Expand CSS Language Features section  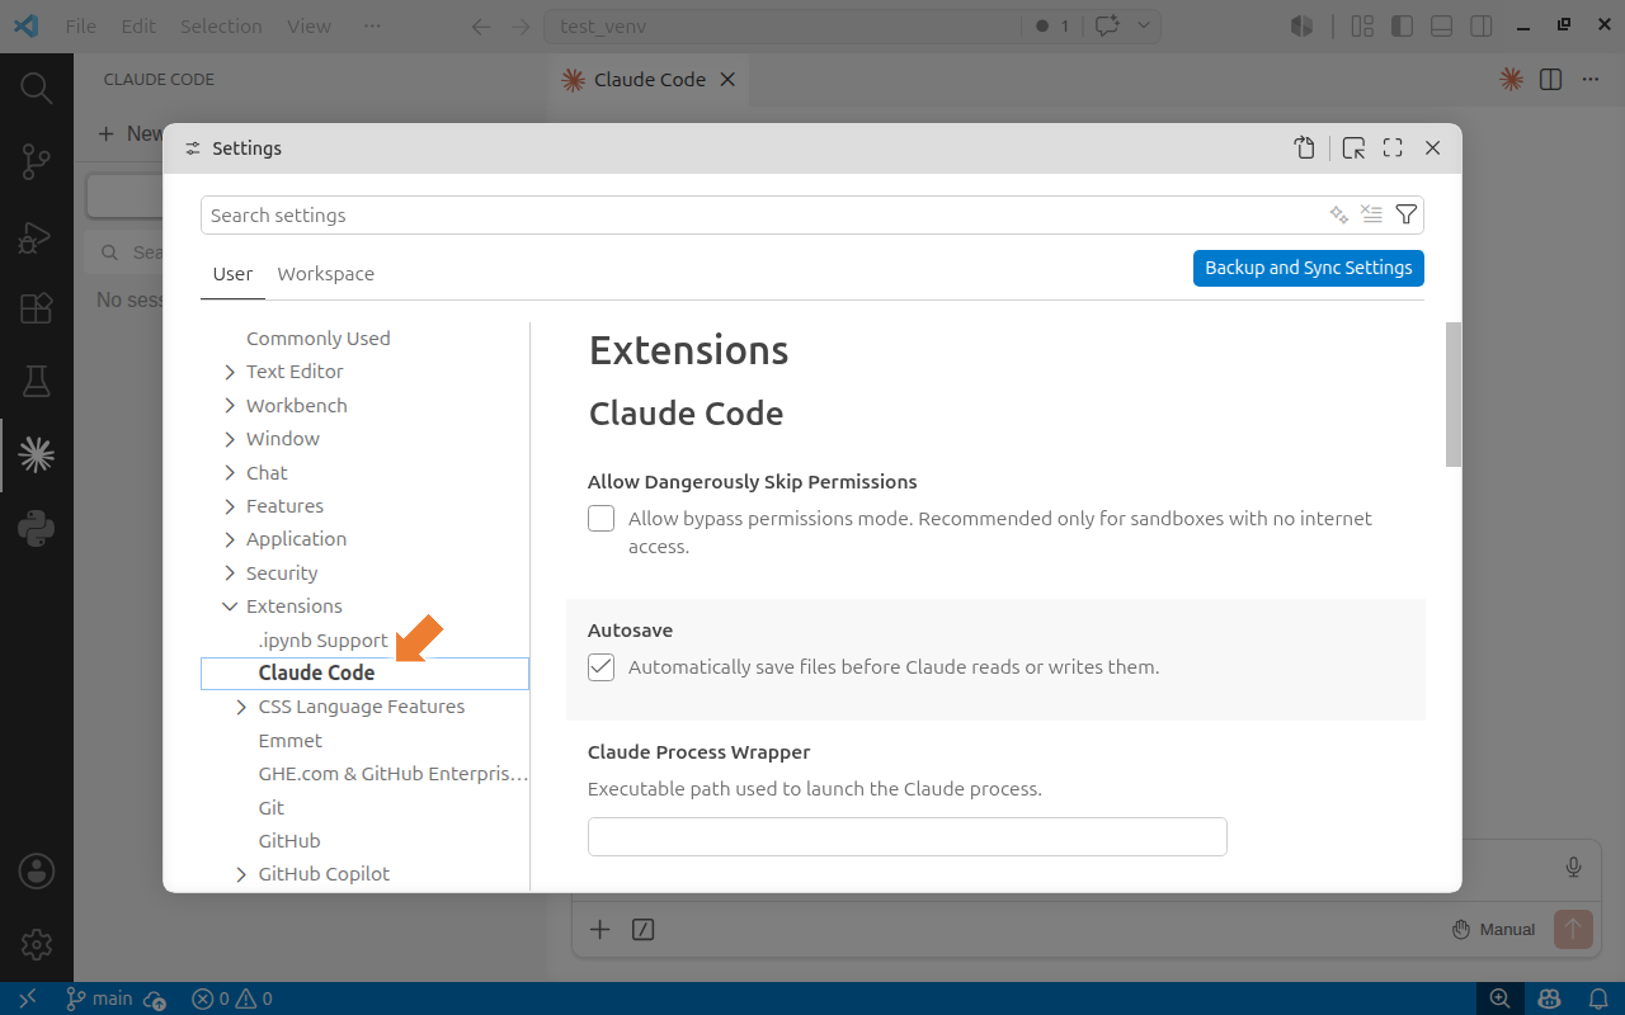pyautogui.click(x=241, y=707)
